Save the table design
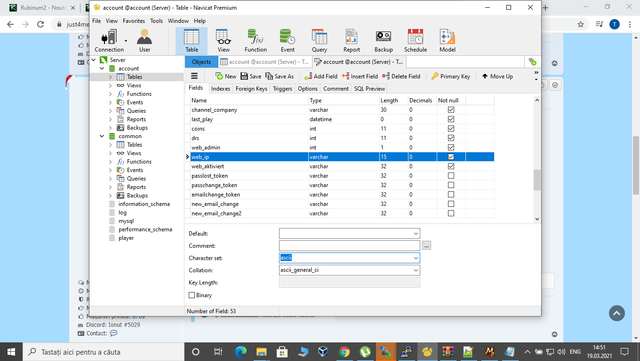This screenshot has height=361, width=640. tap(251, 76)
